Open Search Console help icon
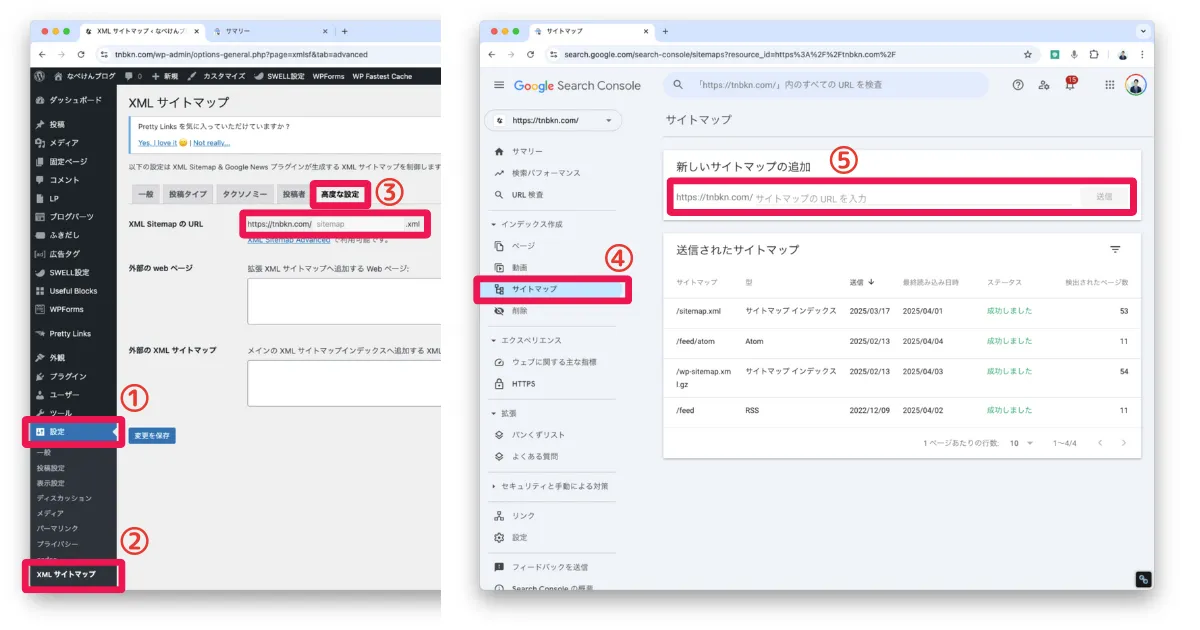The width and height of the screenshot is (1200, 630). (x=1018, y=85)
